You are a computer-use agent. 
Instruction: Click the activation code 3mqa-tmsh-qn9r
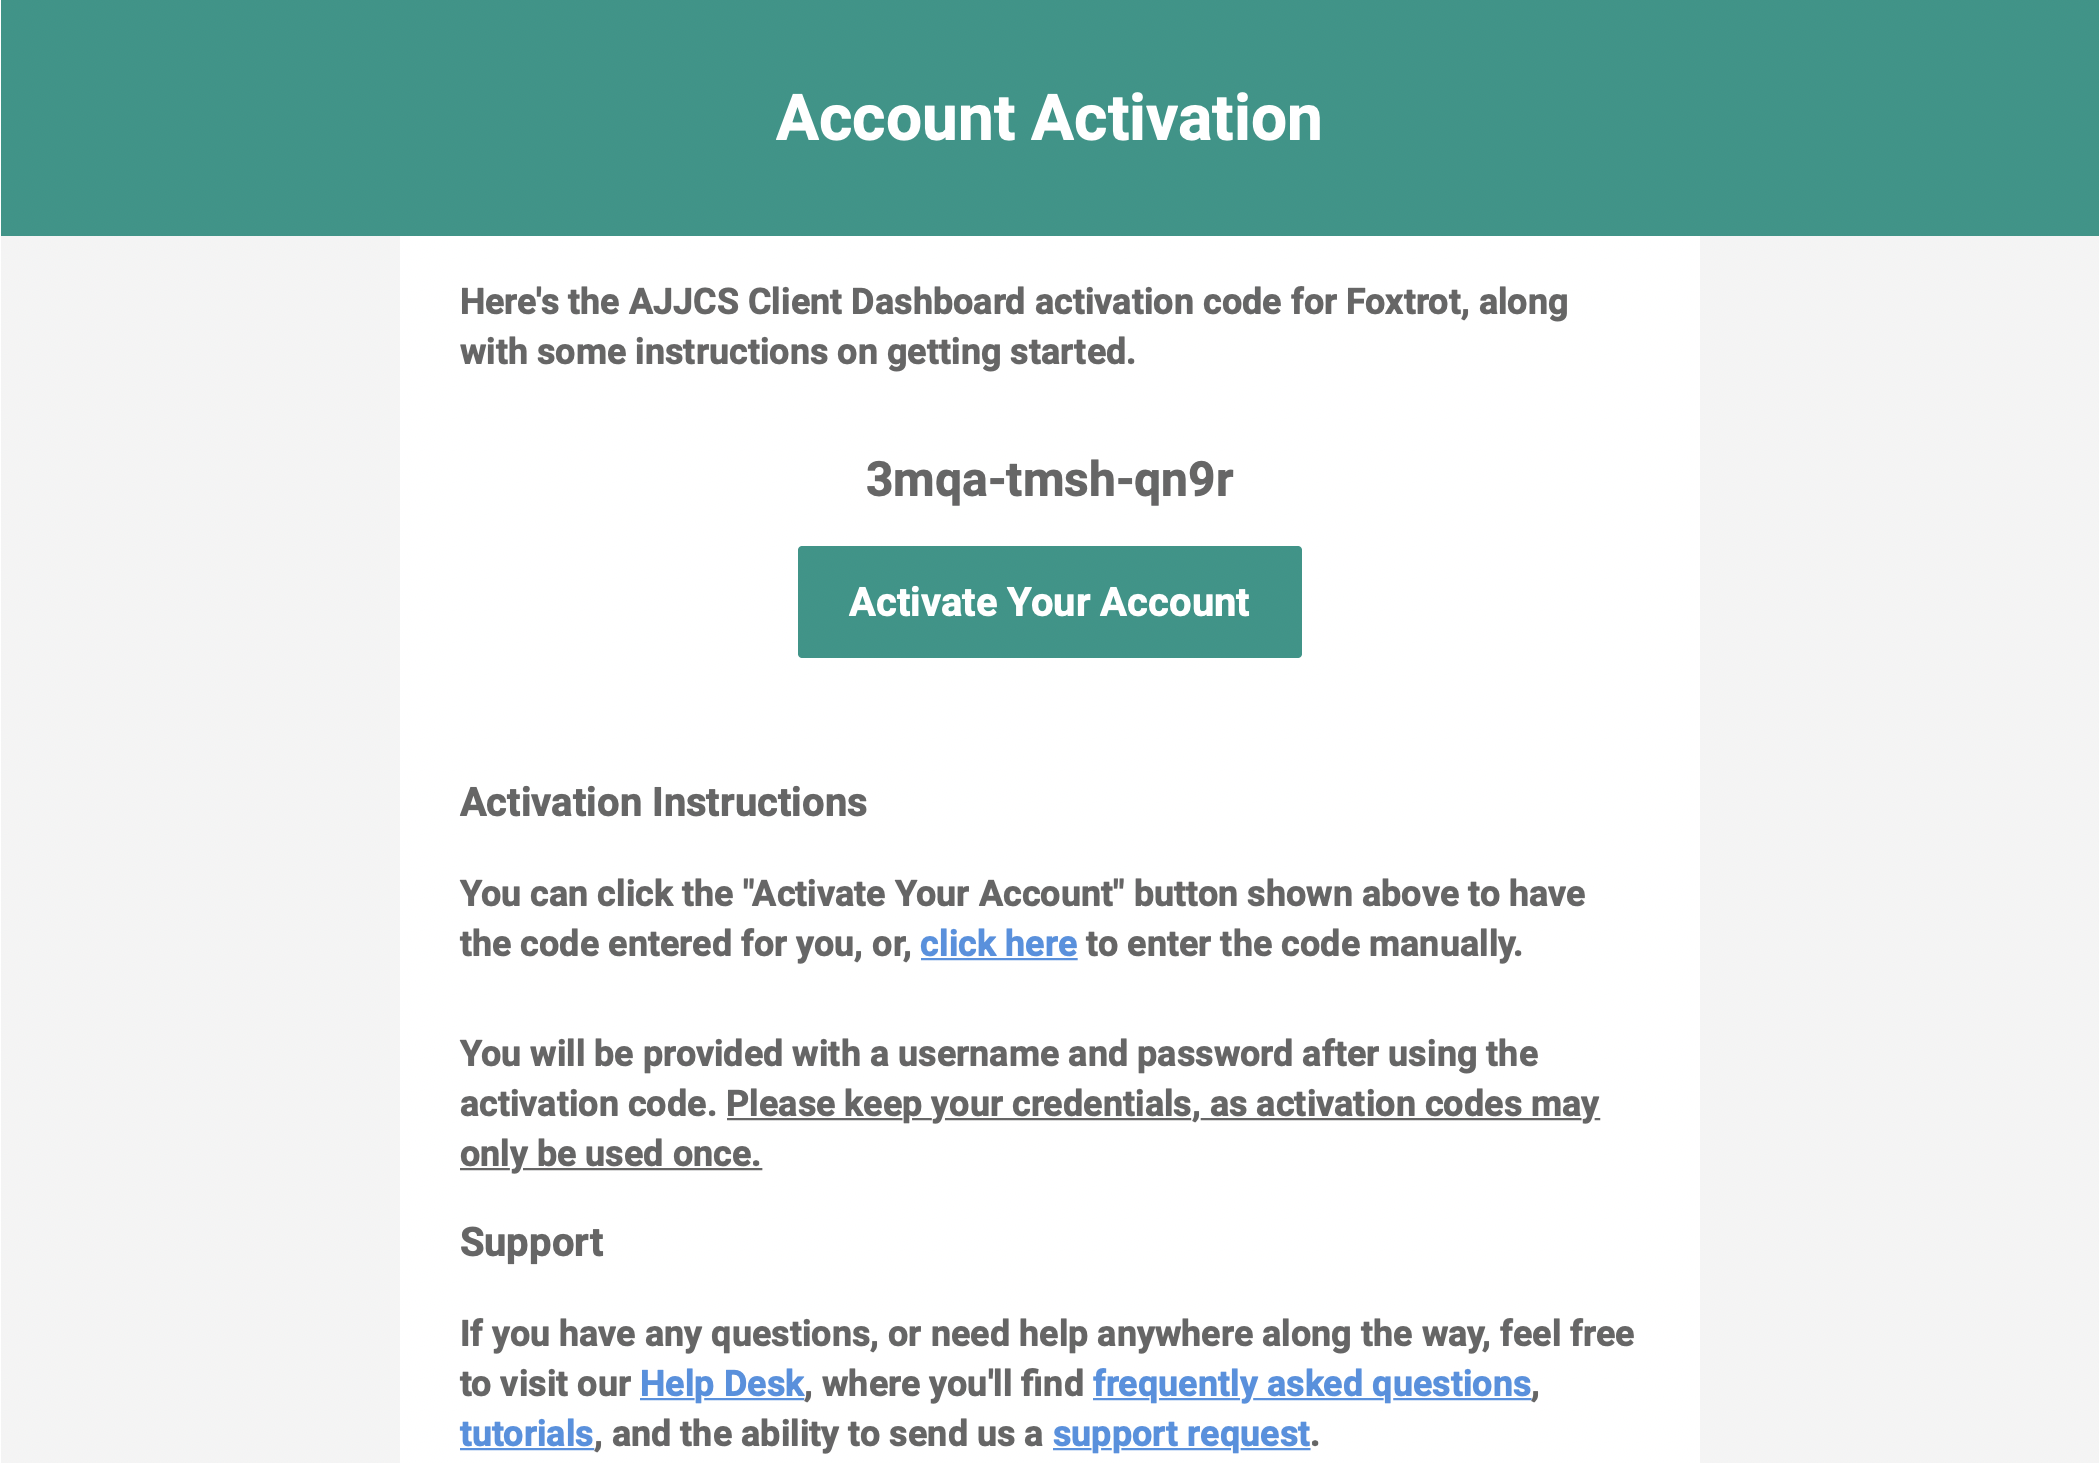pos(1049,479)
